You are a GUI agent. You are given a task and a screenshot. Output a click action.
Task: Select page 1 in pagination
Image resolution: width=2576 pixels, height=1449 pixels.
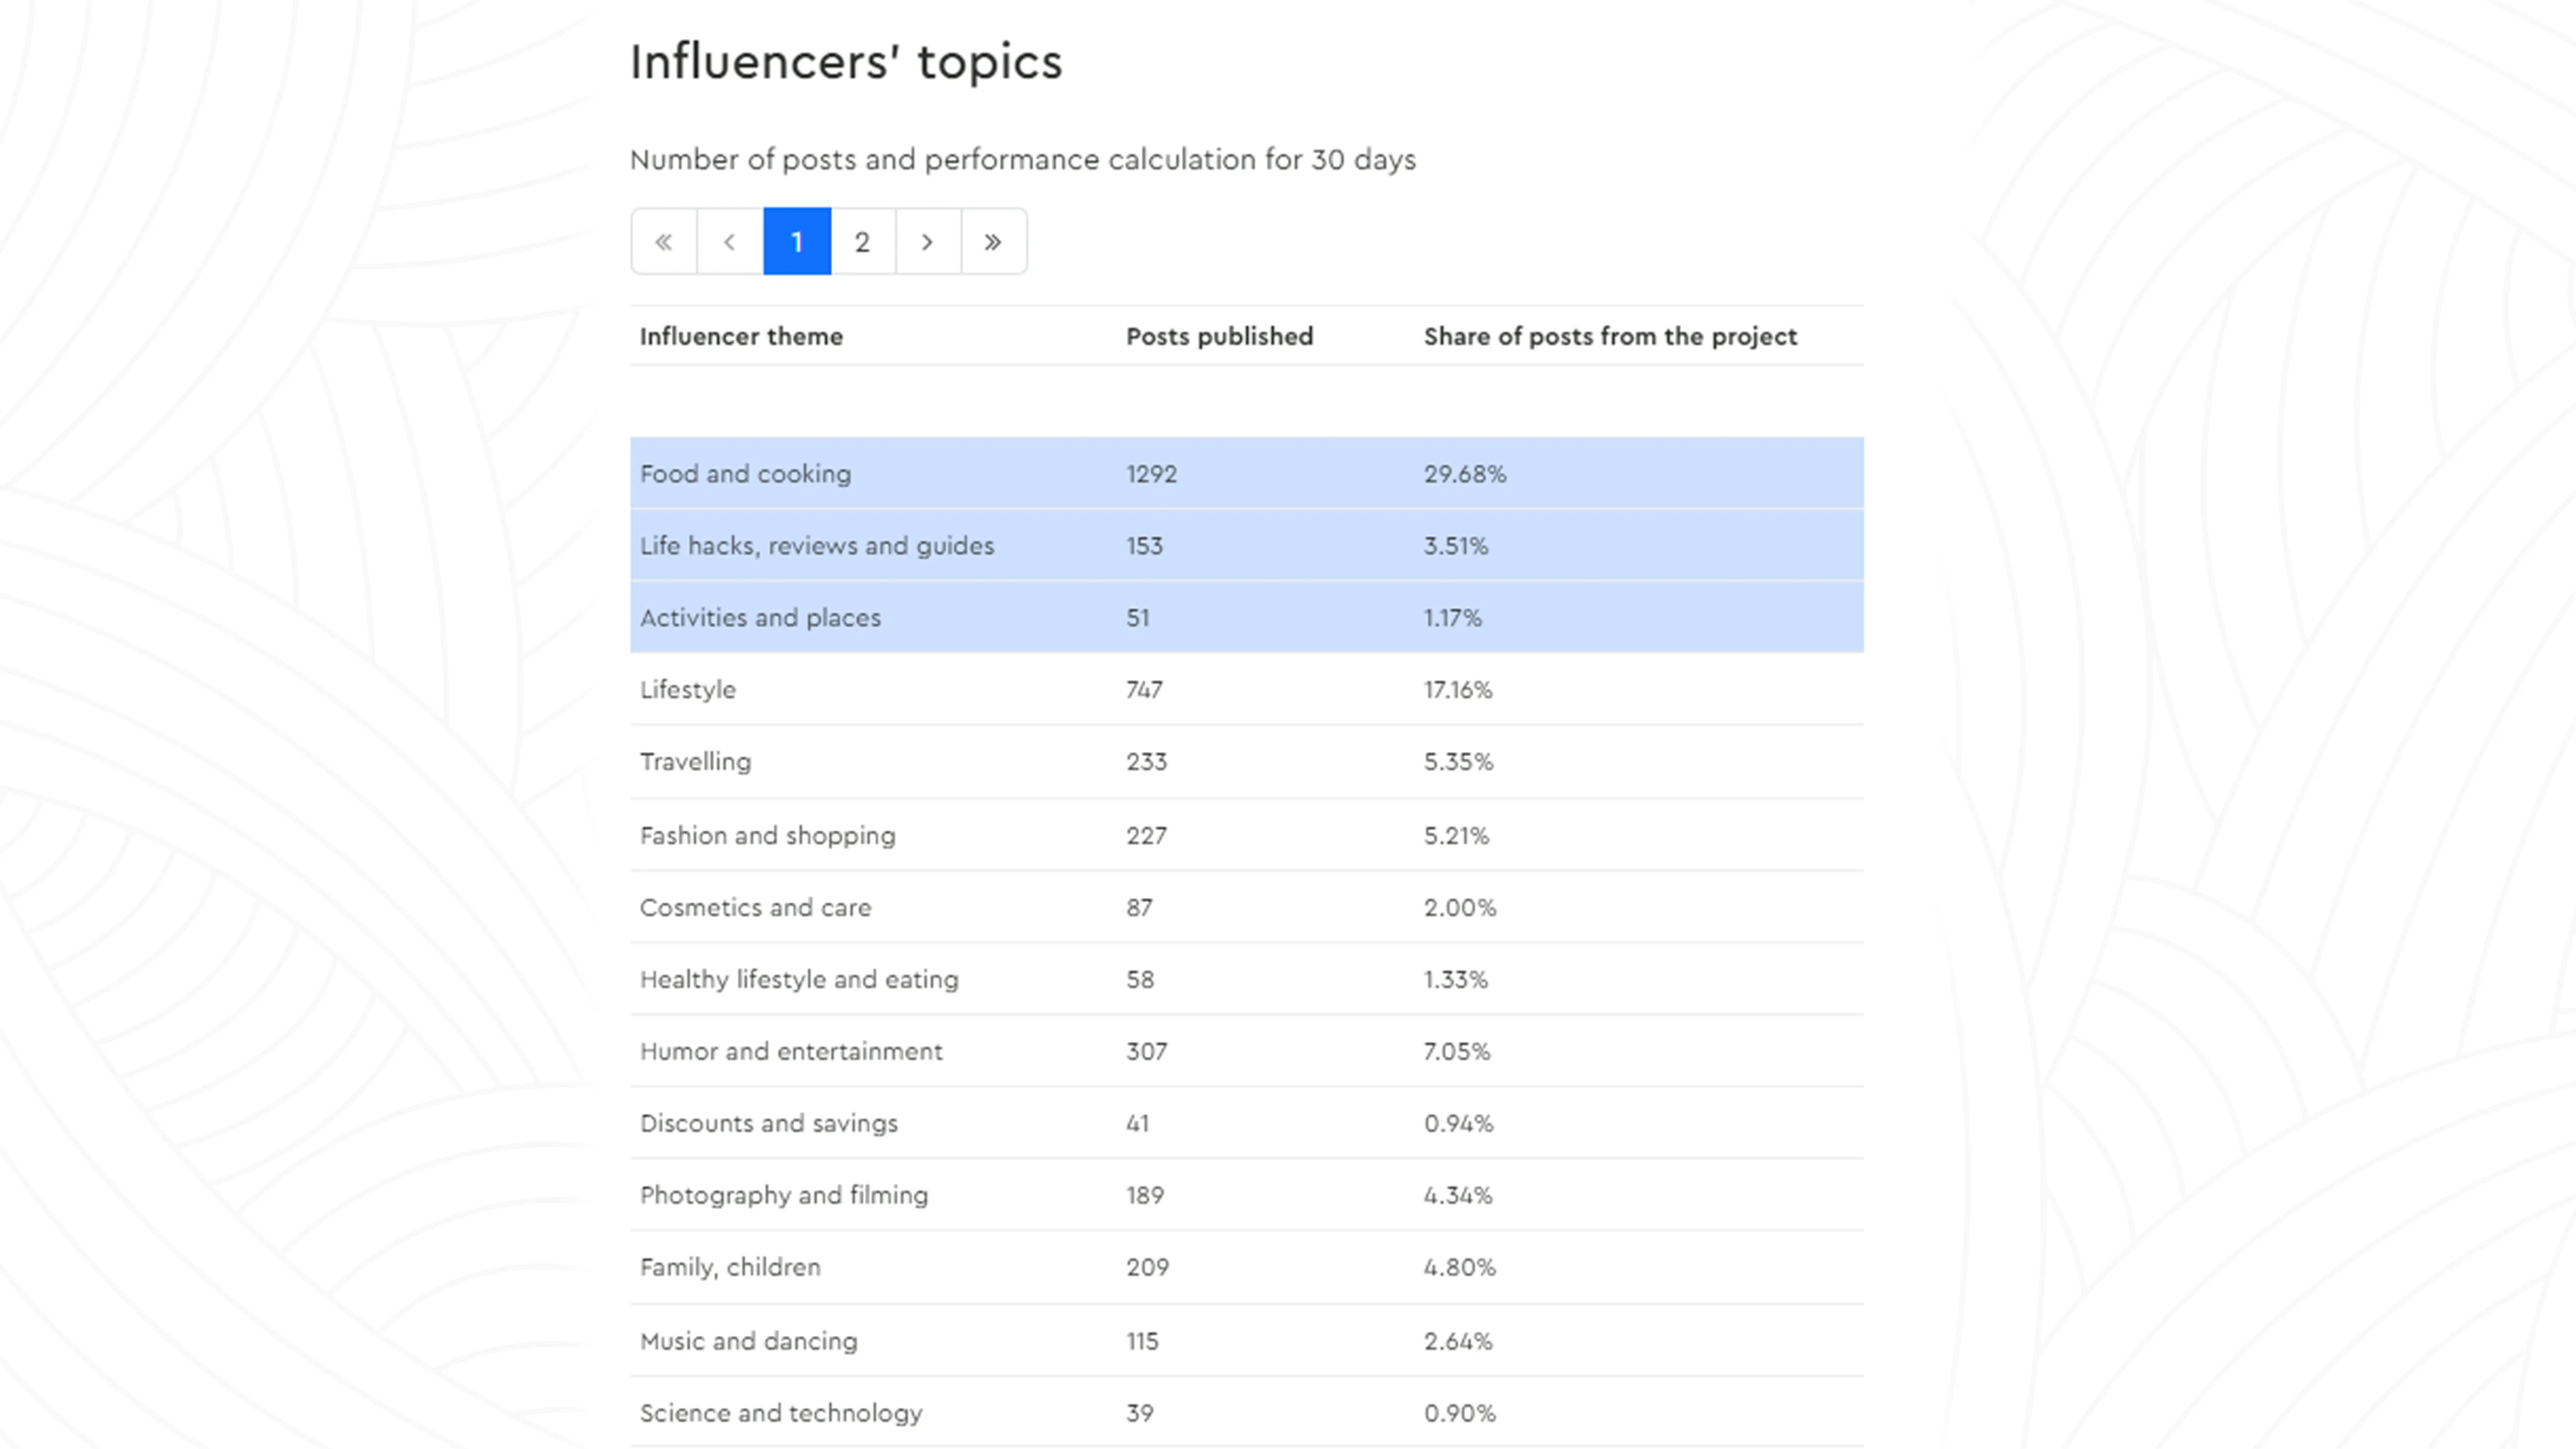click(x=797, y=242)
